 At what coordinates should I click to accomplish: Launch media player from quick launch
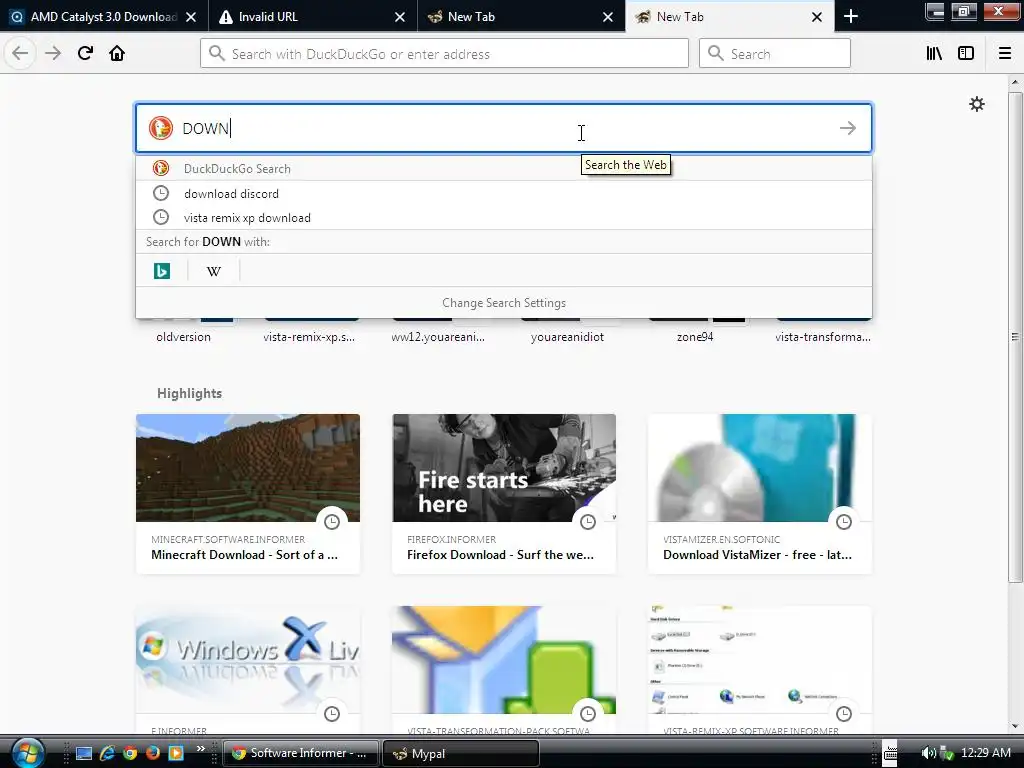(176, 753)
